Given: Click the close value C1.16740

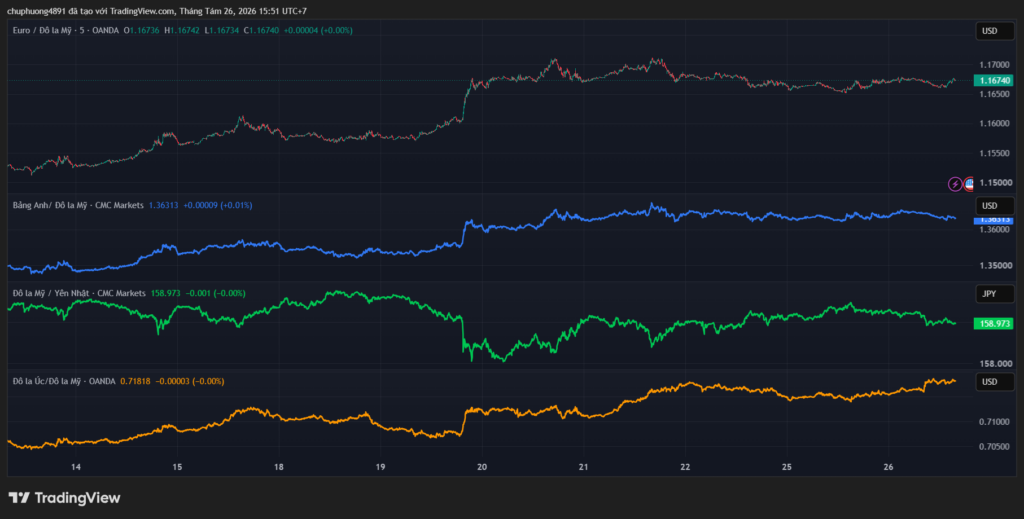Looking at the screenshot, I should coord(261,30).
